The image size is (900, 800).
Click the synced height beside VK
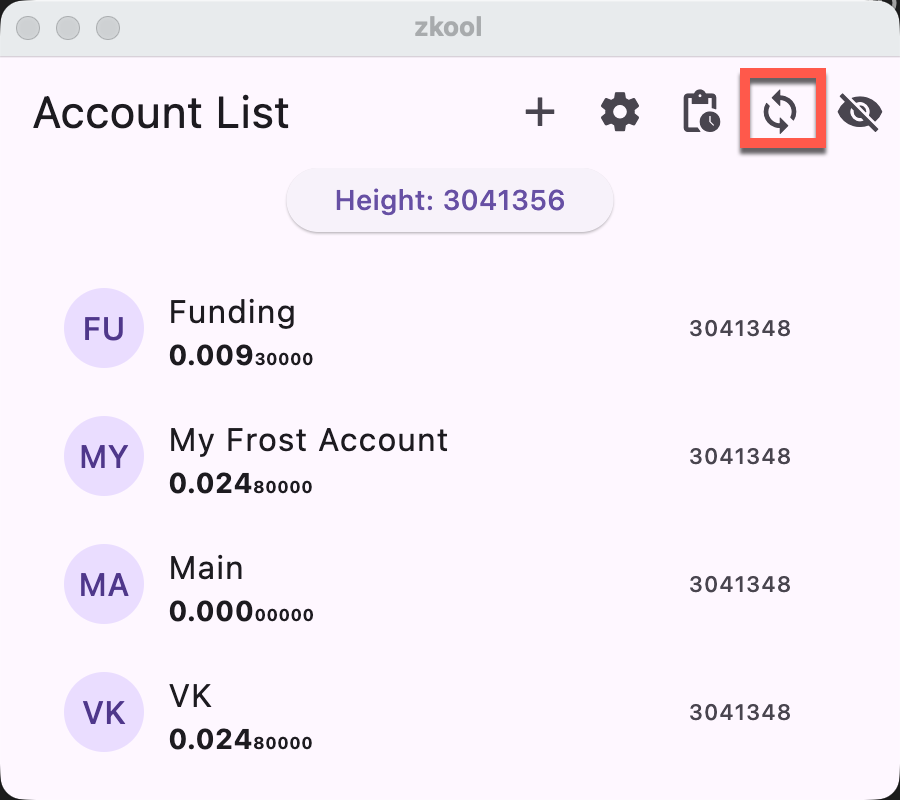tap(740, 713)
